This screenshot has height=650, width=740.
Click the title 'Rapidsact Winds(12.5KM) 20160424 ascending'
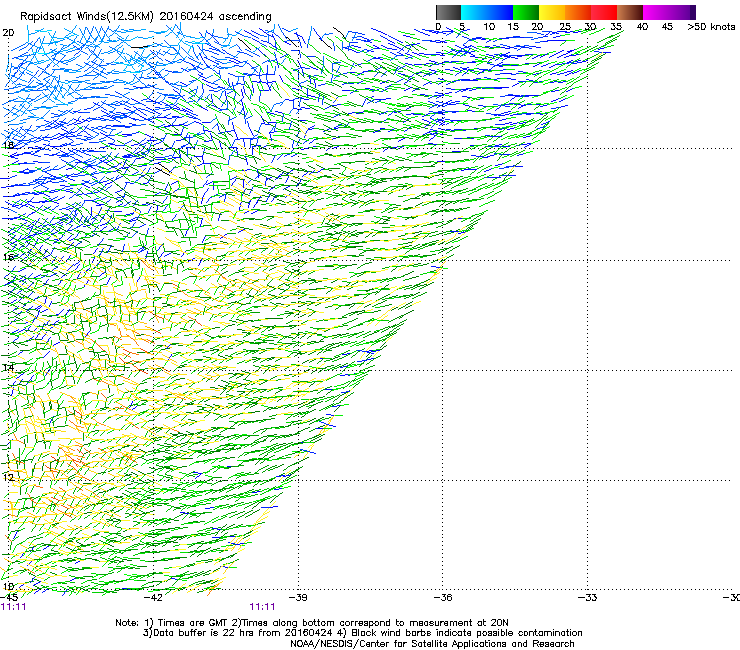pyautogui.click(x=146, y=17)
